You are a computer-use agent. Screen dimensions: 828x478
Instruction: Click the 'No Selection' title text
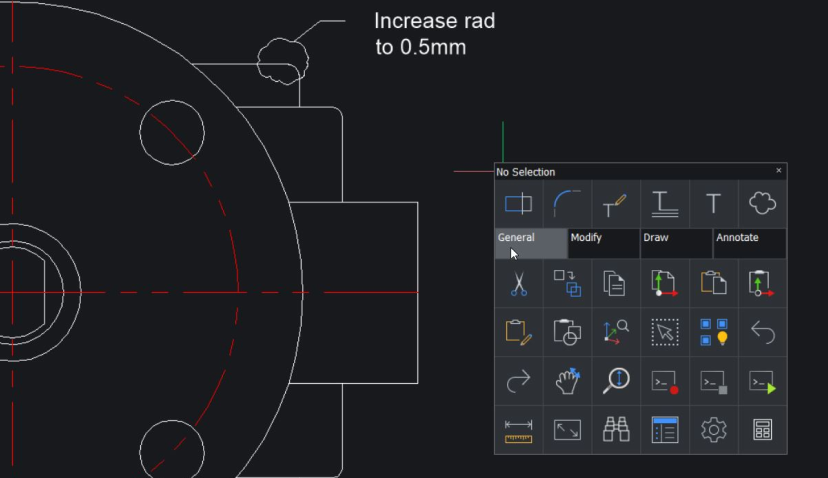tap(525, 172)
